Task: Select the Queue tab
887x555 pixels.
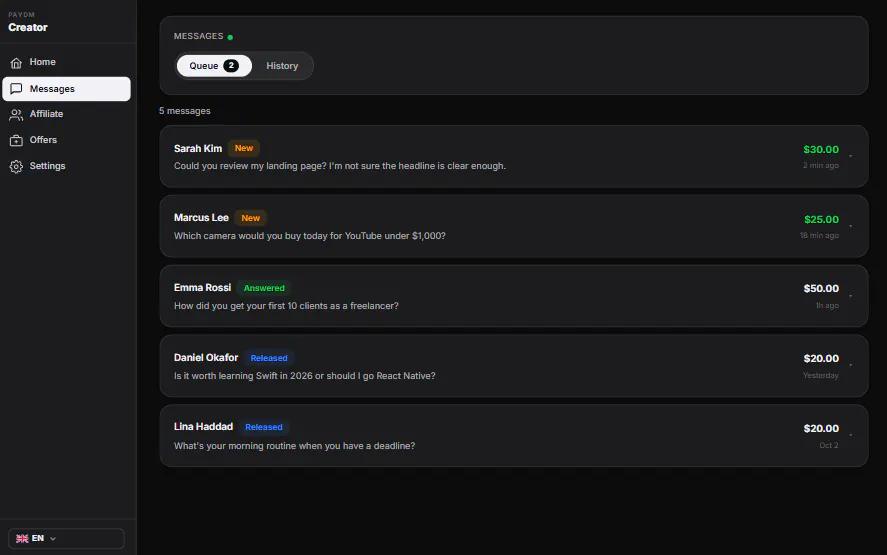Action: tap(214, 66)
